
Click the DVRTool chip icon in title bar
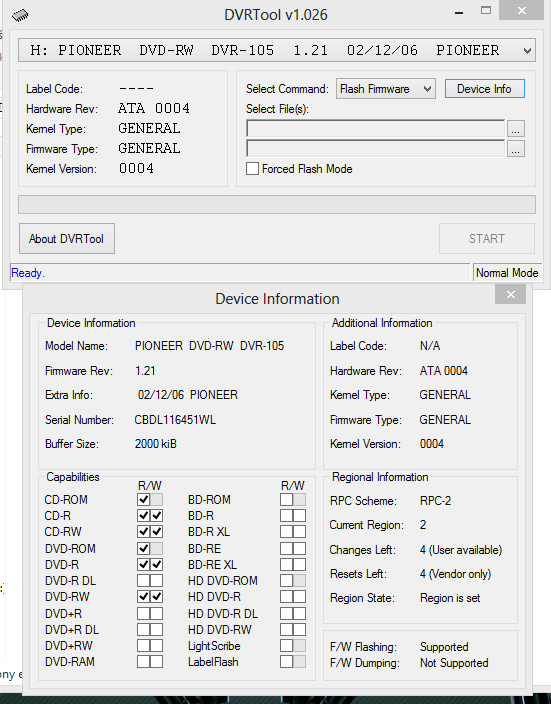[x=20, y=16]
